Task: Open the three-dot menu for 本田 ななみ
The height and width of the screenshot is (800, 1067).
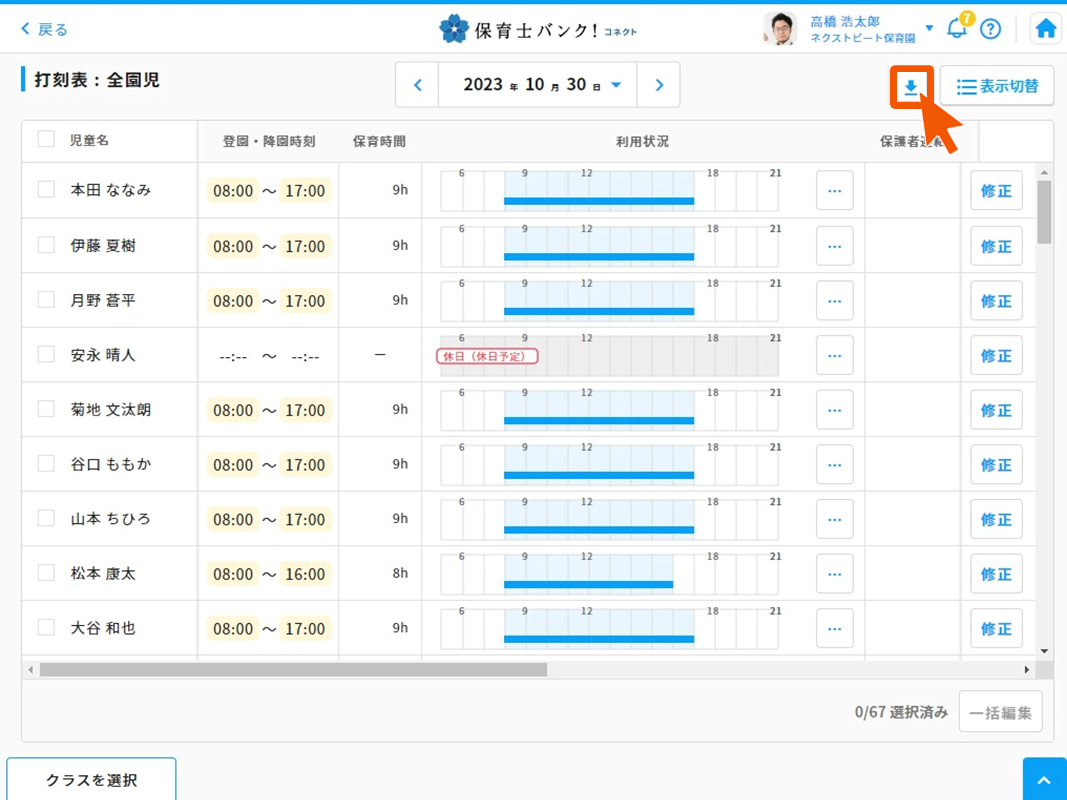Action: (x=834, y=190)
